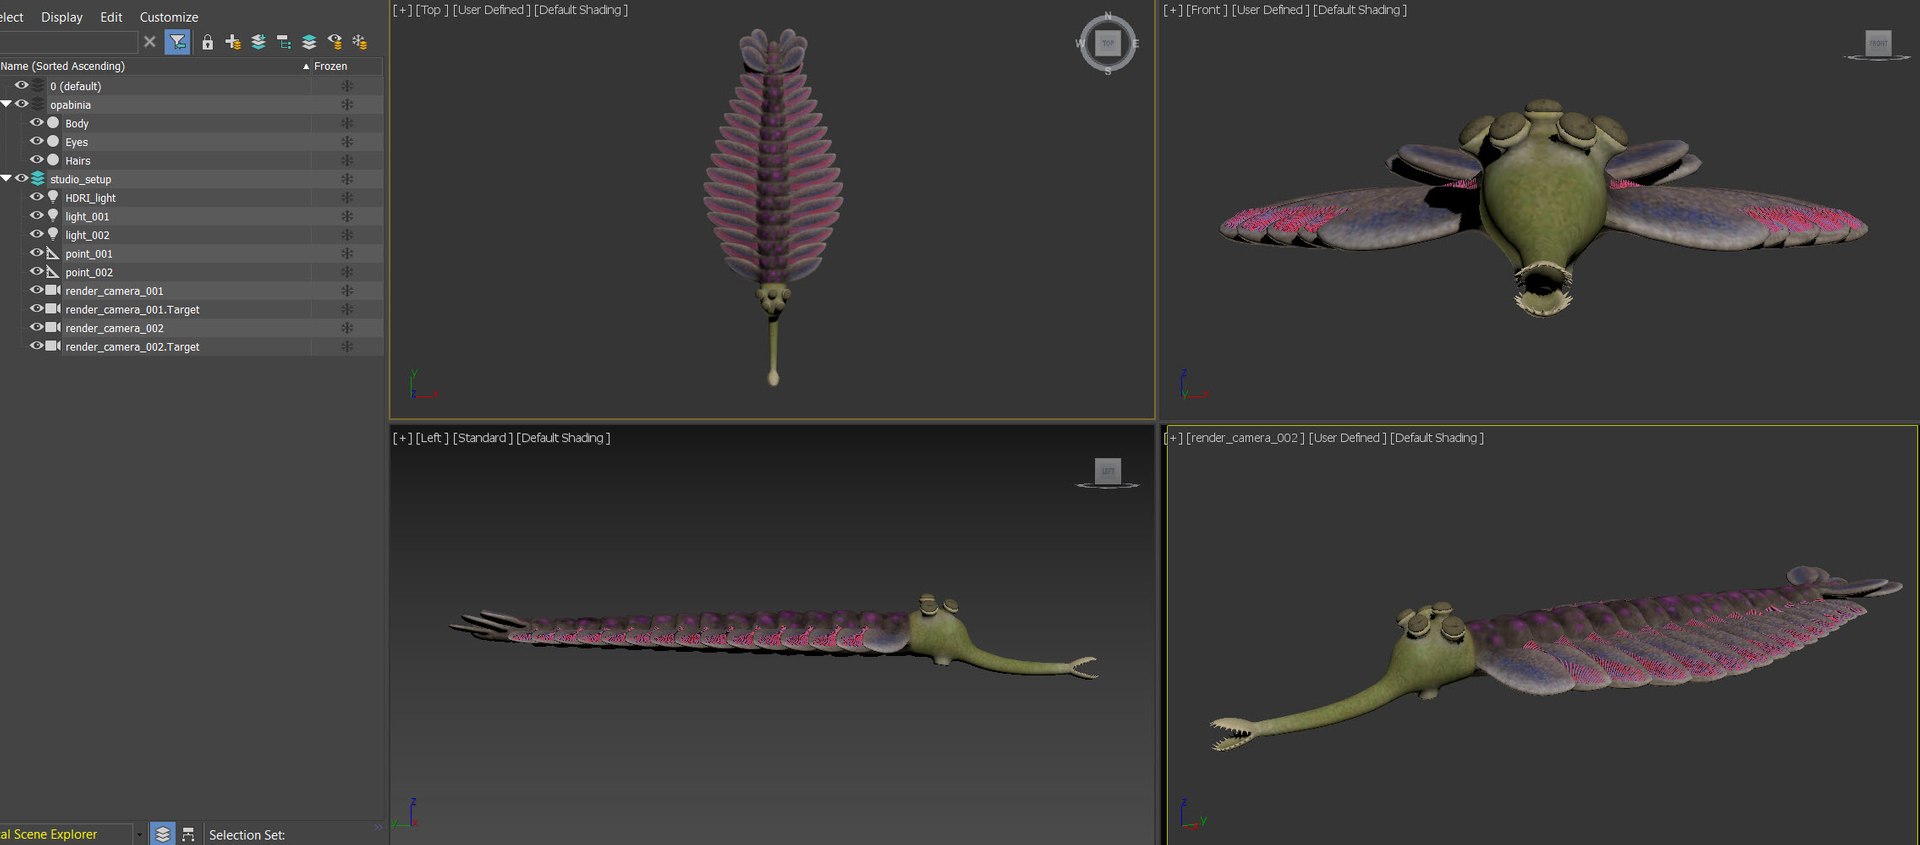Open the Display menu

(62, 17)
